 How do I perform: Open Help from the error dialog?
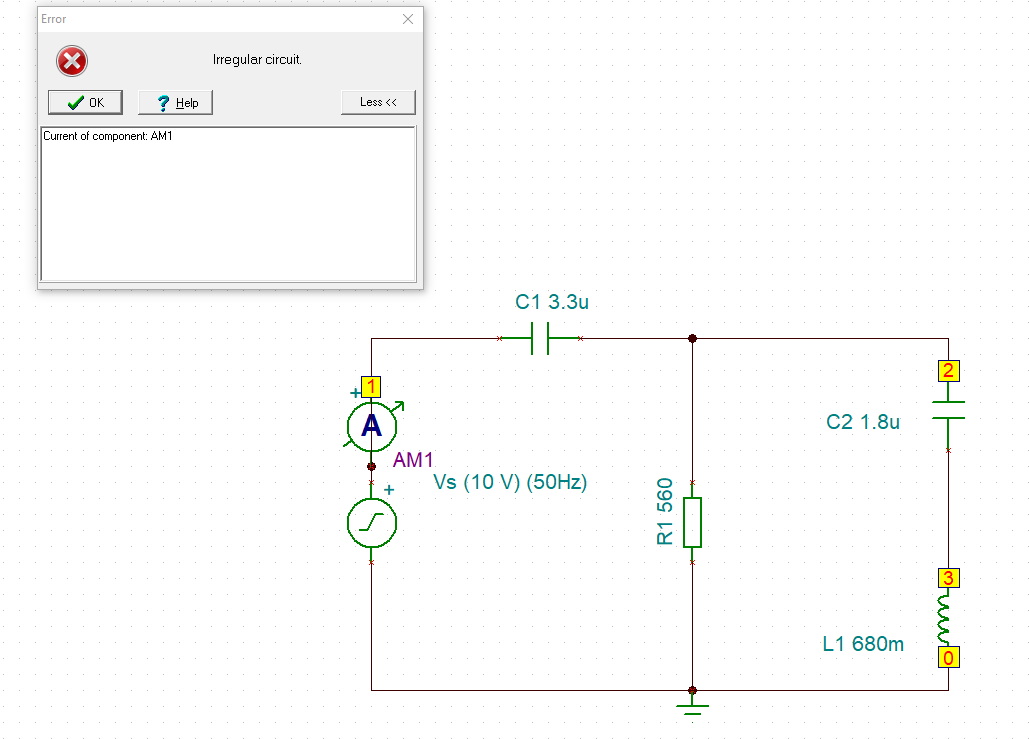click(174, 102)
